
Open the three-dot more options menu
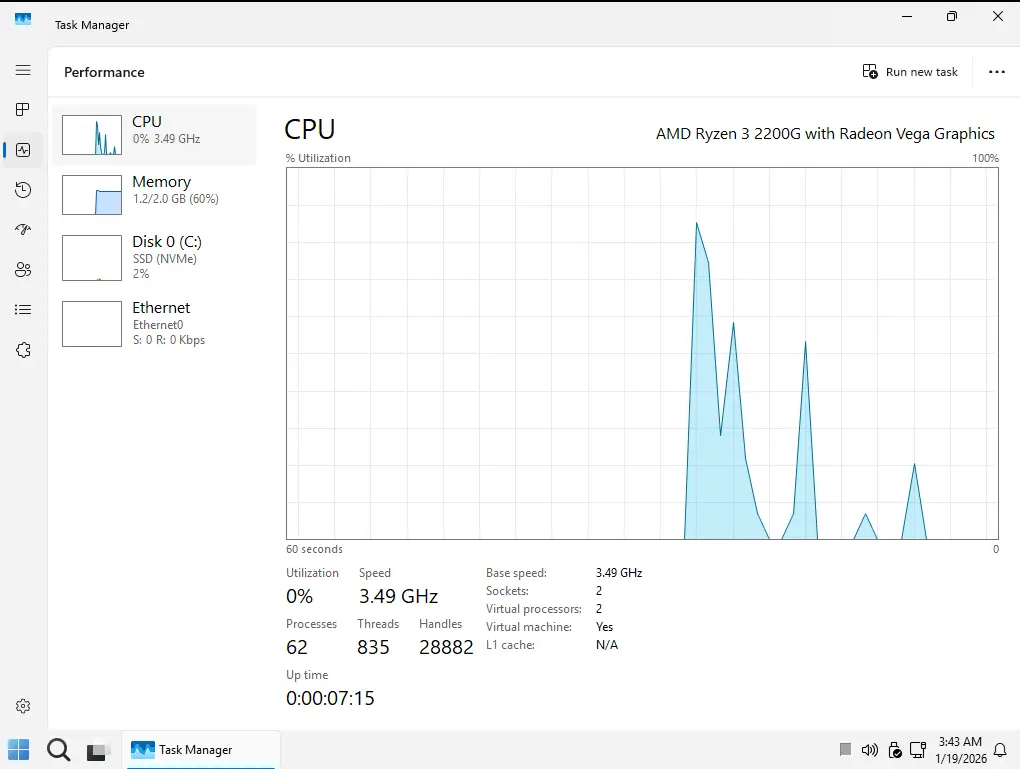coord(997,72)
